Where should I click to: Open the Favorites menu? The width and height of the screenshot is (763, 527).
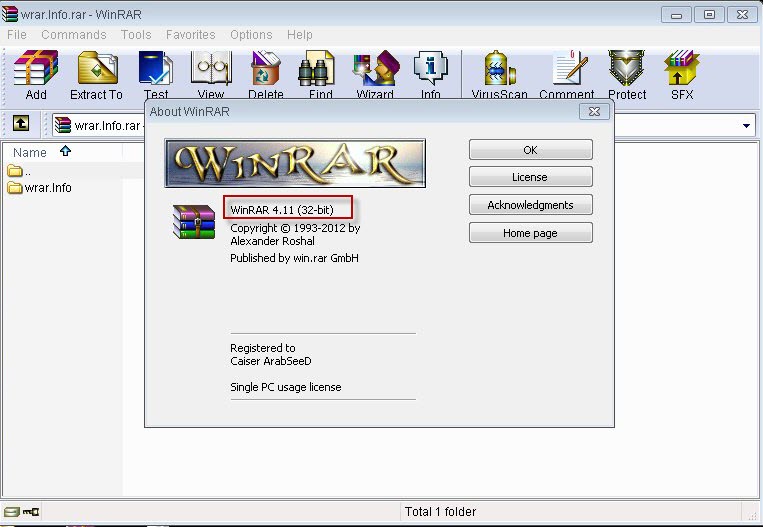pyautogui.click(x=190, y=35)
